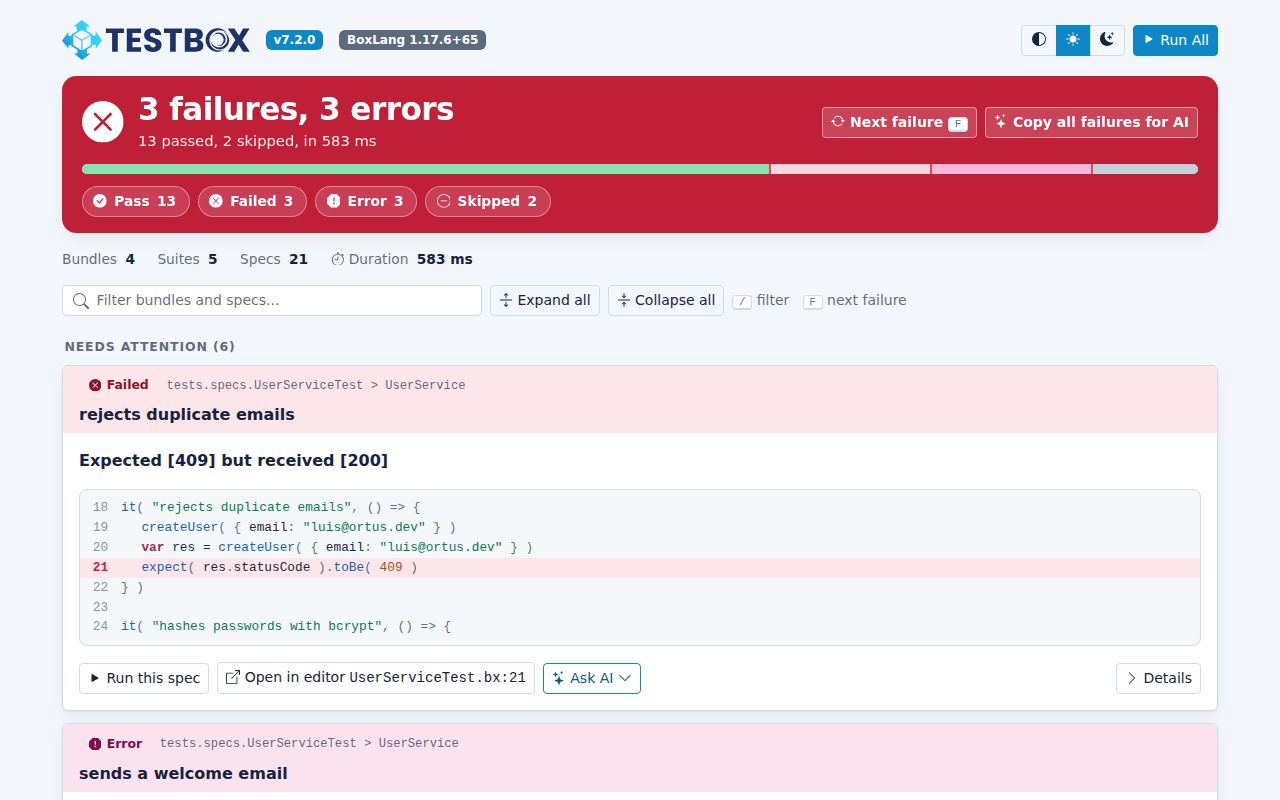Click the "sends a welcome email" spec title

pyautogui.click(x=183, y=773)
